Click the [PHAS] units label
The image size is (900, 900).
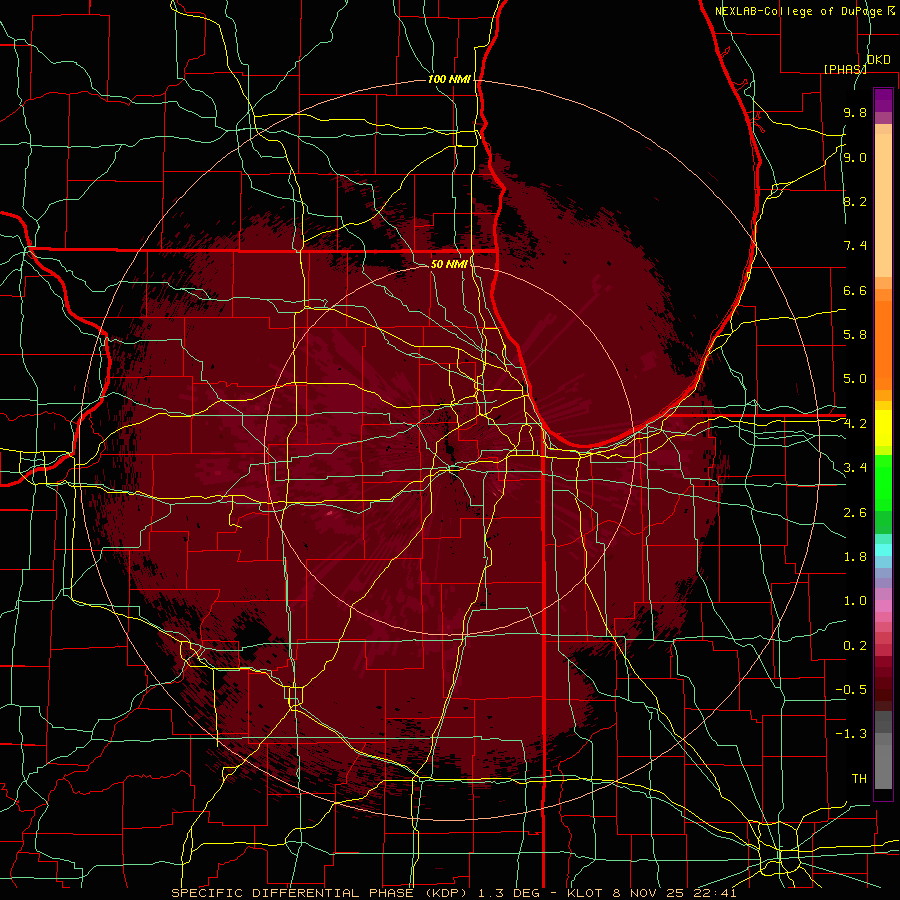(845, 69)
